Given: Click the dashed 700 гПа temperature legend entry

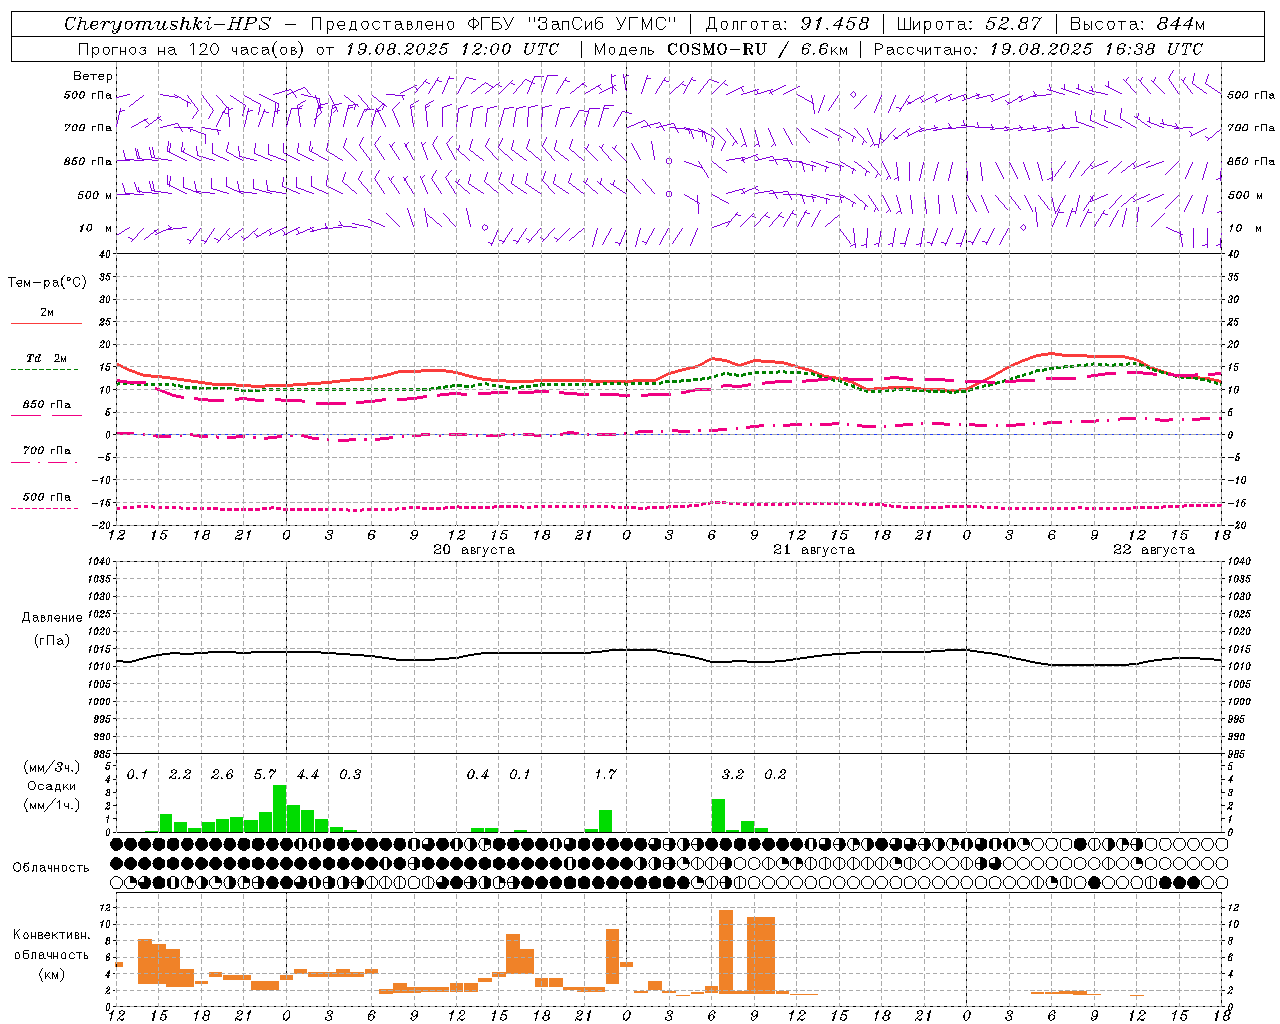Looking at the screenshot, I should 46,455.
